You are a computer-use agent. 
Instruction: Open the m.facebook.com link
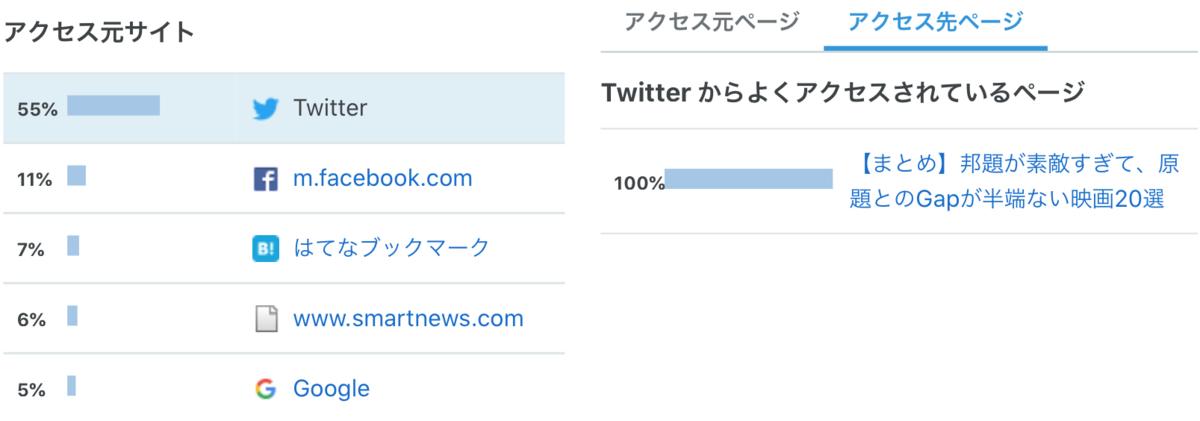[382, 179]
